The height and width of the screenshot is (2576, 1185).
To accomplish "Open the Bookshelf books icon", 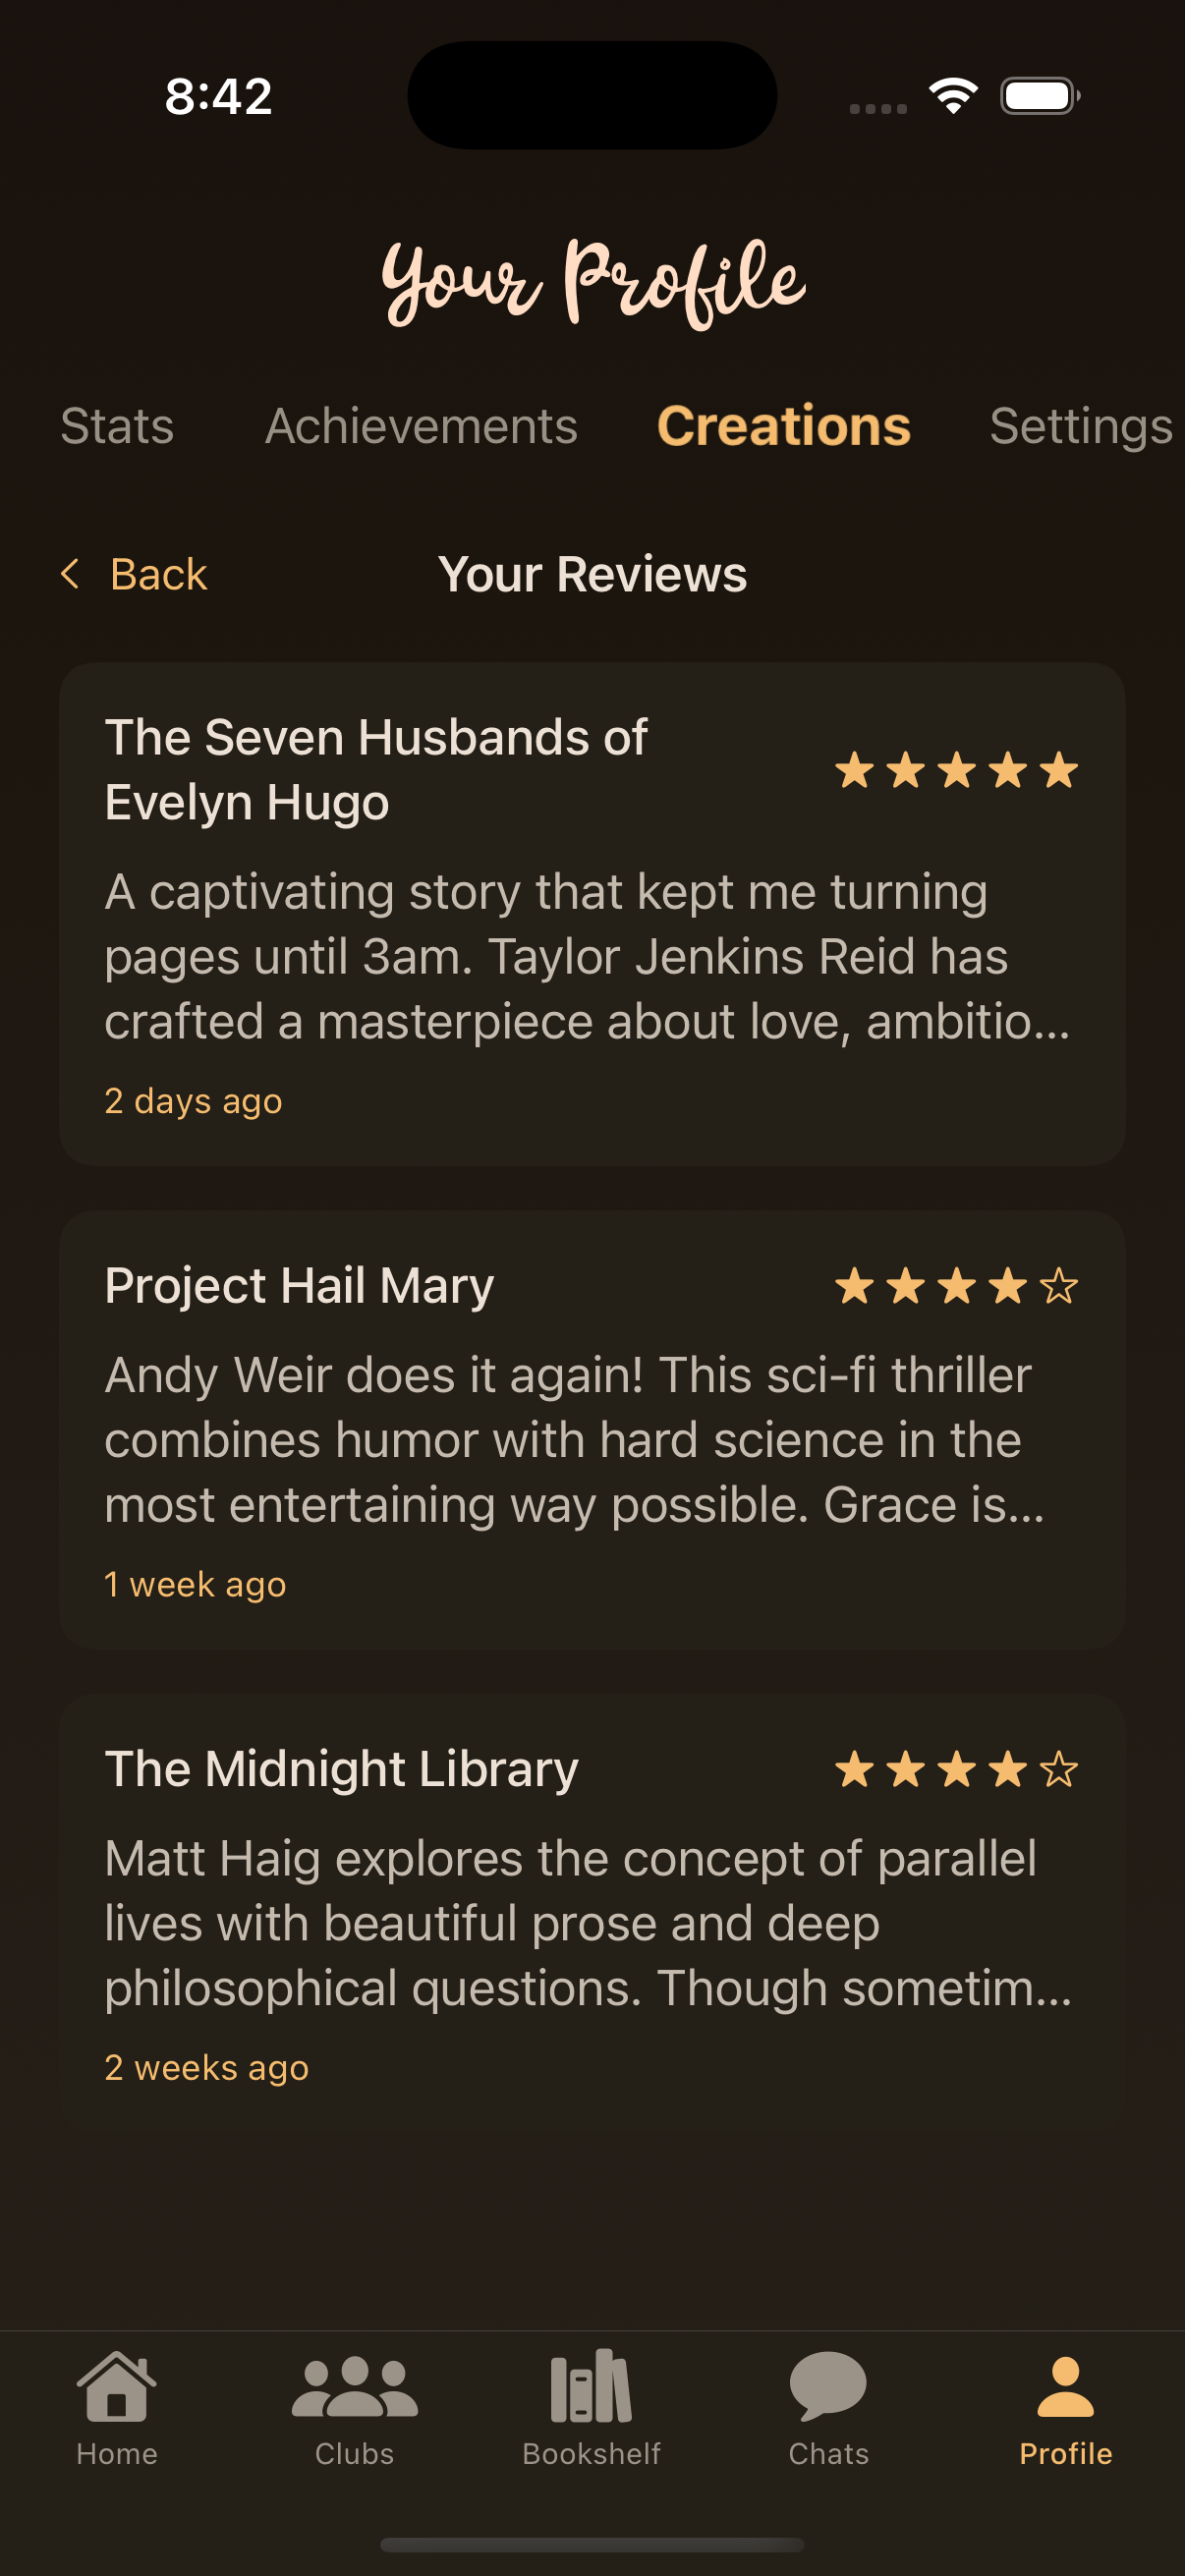I will click(x=591, y=2386).
